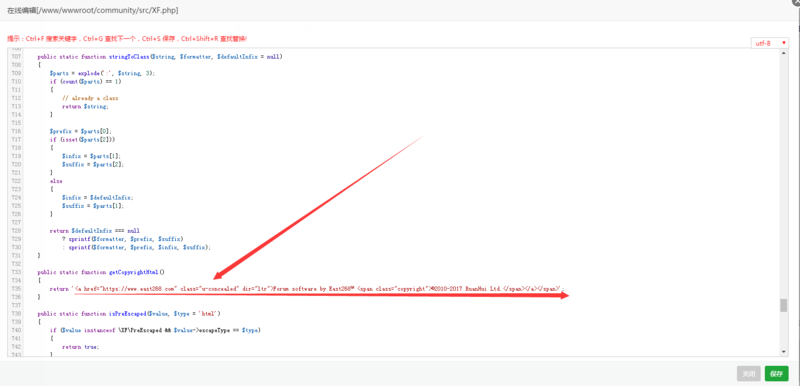
Task: Click the '$suffix = $parts[2];' line
Action: (92, 164)
